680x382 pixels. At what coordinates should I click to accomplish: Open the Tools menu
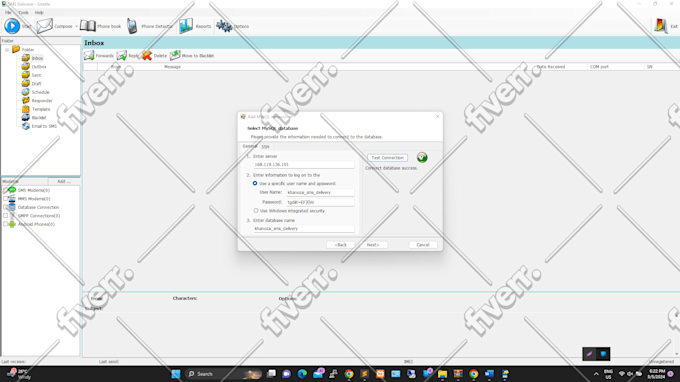pyautogui.click(x=23, y=13)
